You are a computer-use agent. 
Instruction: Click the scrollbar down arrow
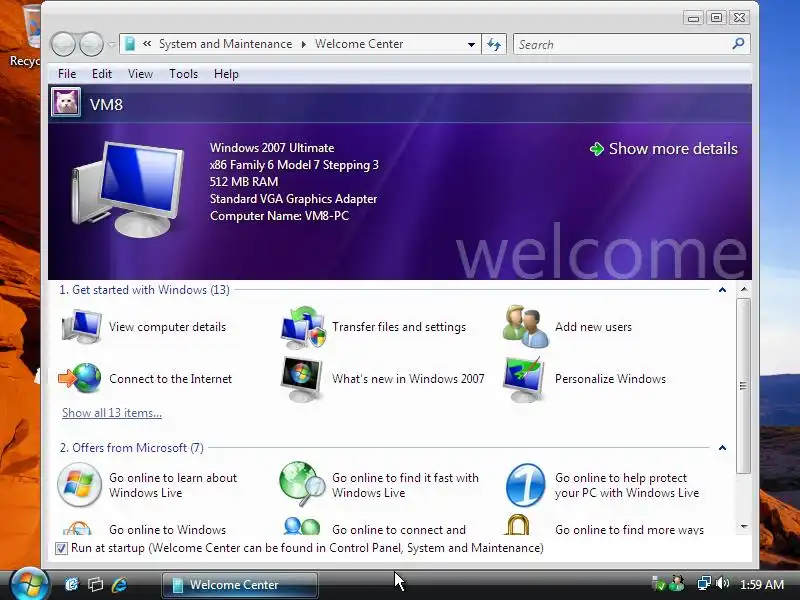point(744,526)
